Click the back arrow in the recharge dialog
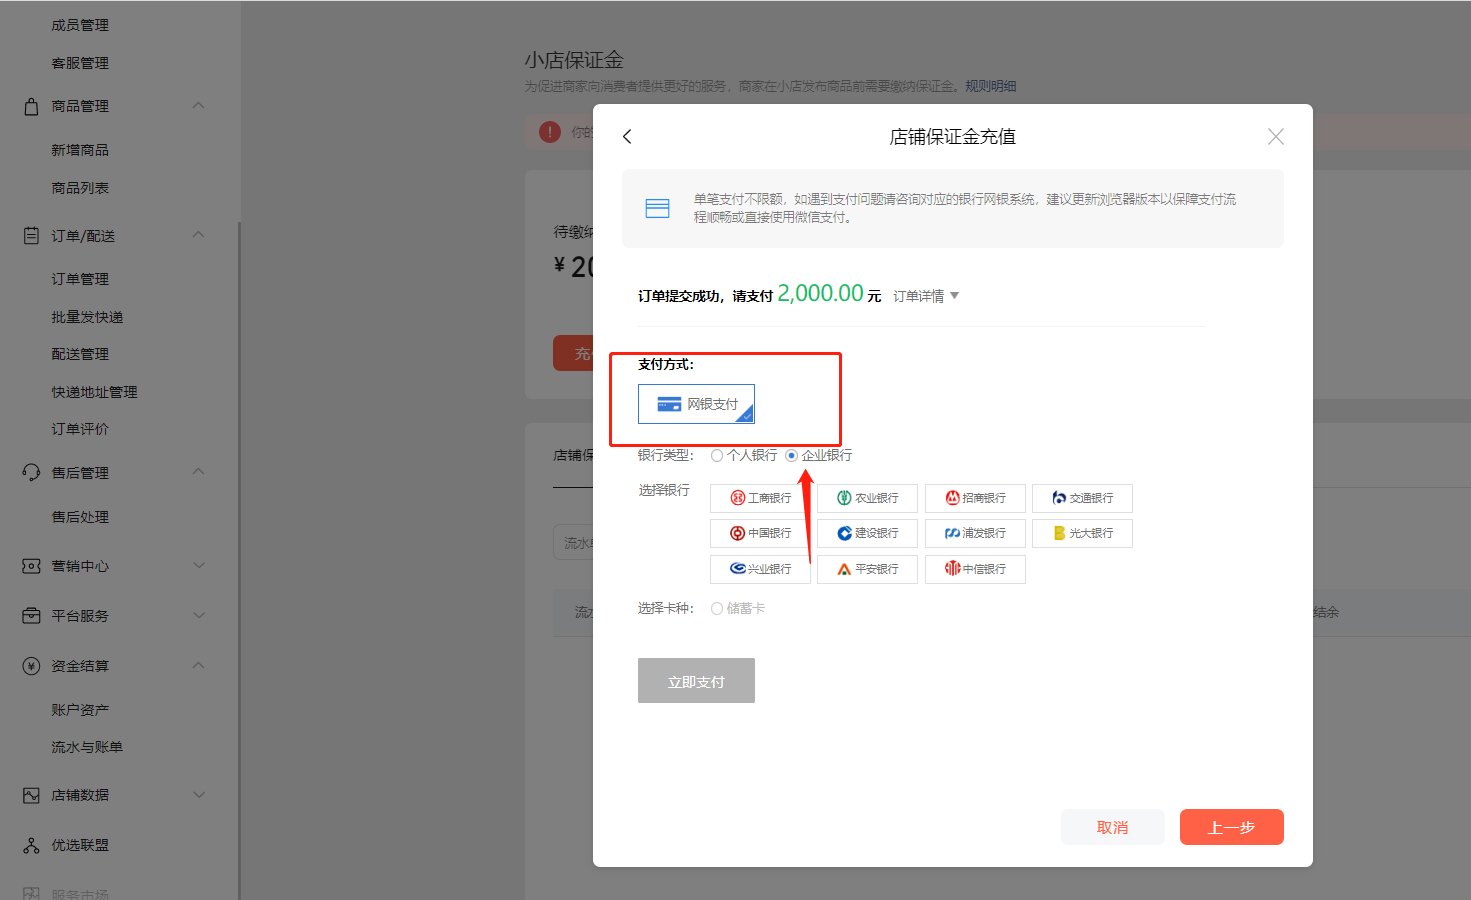 point(627,137)
